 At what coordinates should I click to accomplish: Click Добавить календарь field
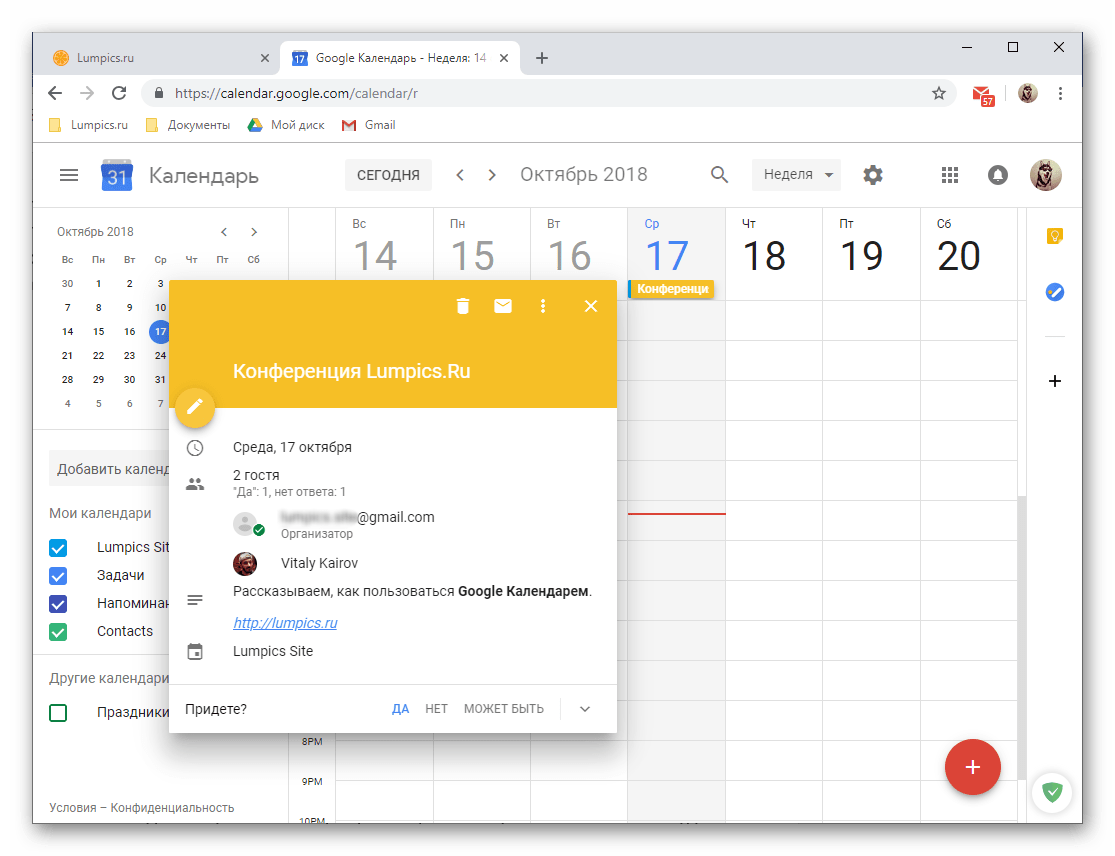(x=109, y=469)
